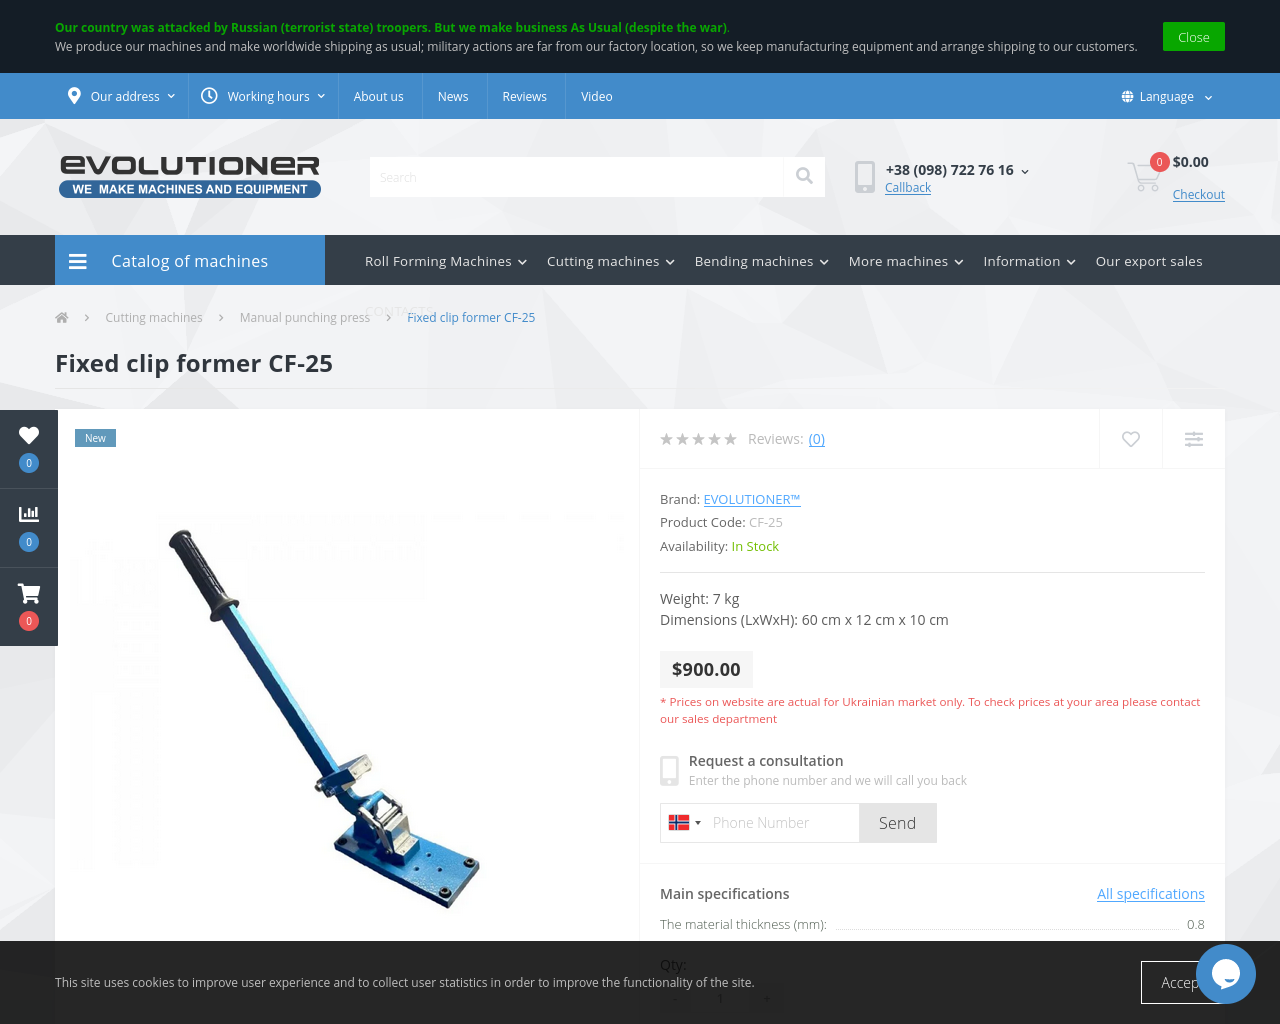Add product to wishlist heart icon

tap(1131, 439)
